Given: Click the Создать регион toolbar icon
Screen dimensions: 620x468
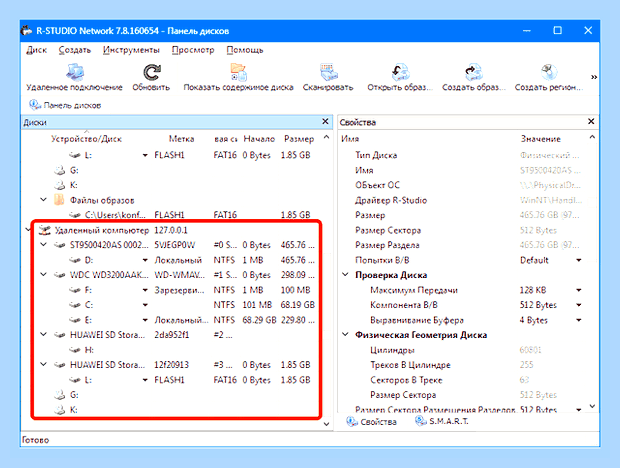Looking at the screenshot, I should pos(549,72).
